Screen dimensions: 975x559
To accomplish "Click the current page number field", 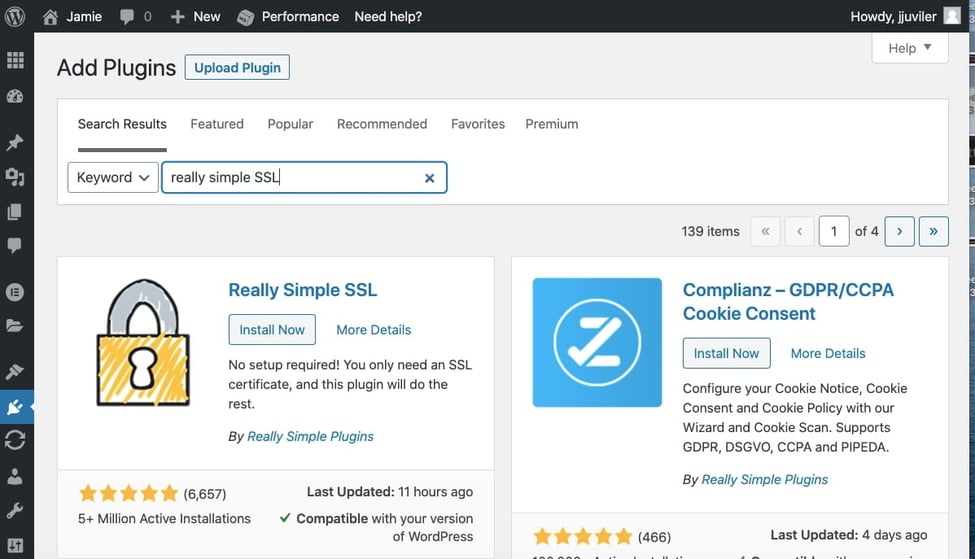I will (x=833, y=231).
